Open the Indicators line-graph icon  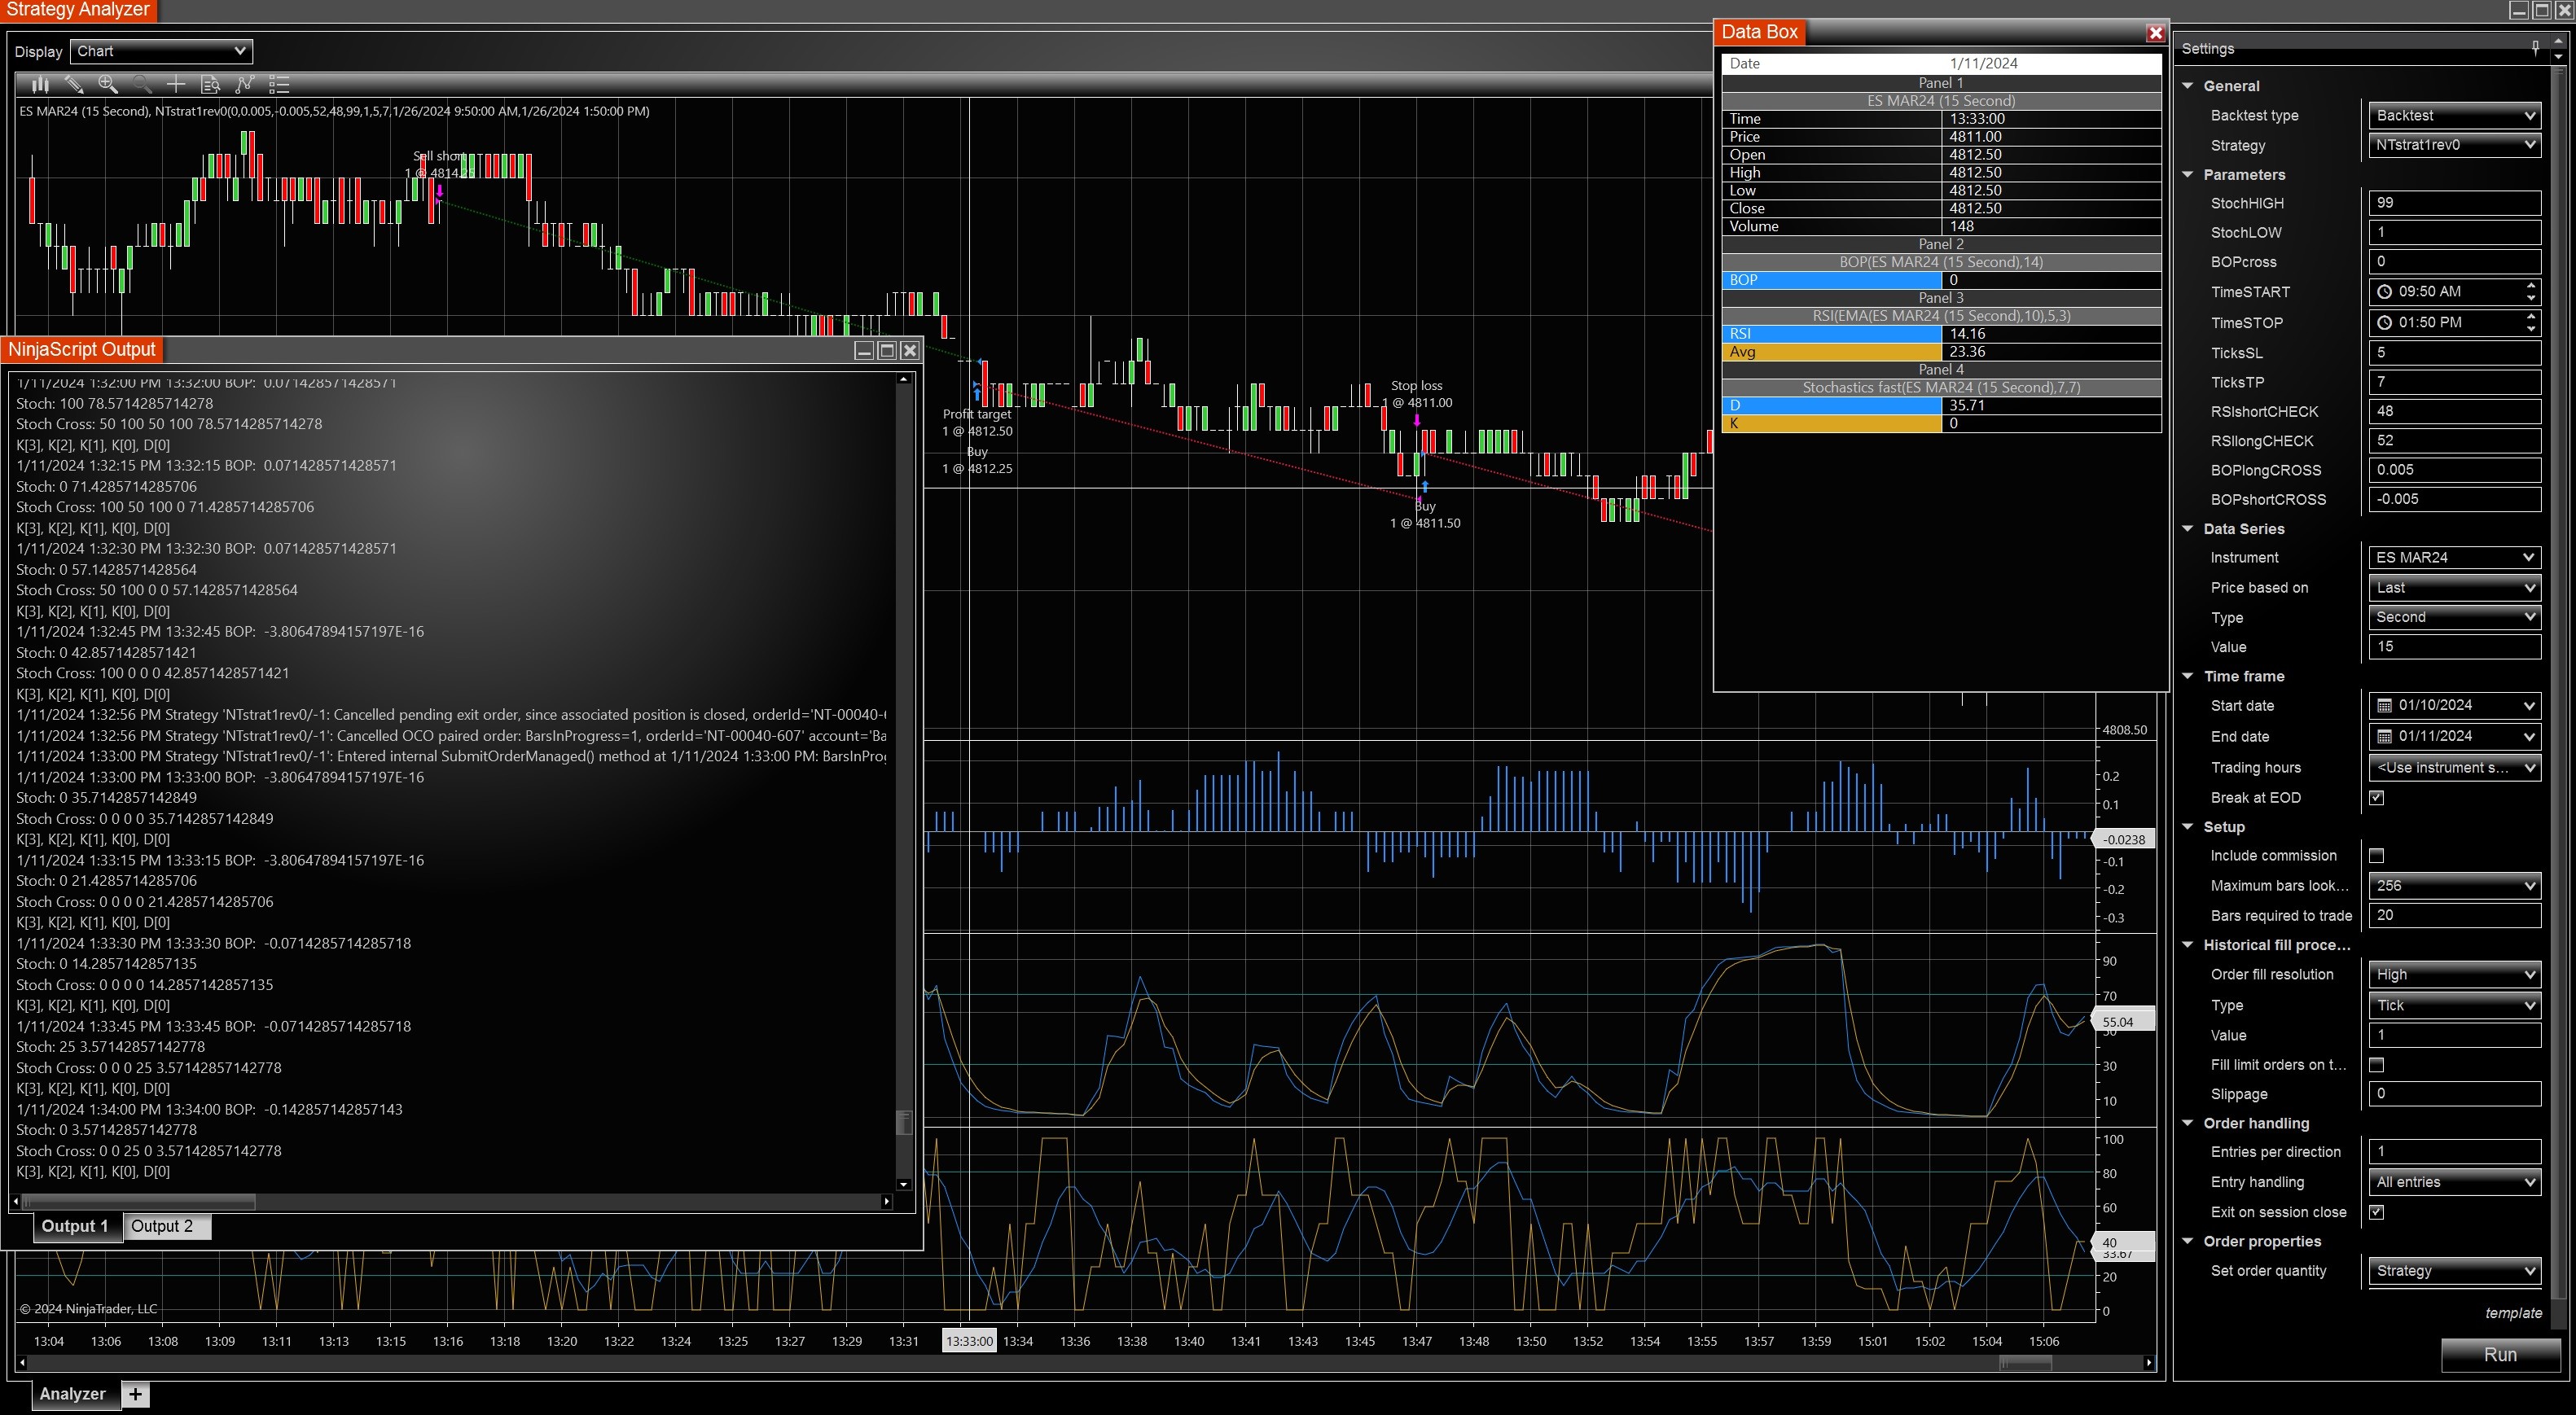point(244,85)
